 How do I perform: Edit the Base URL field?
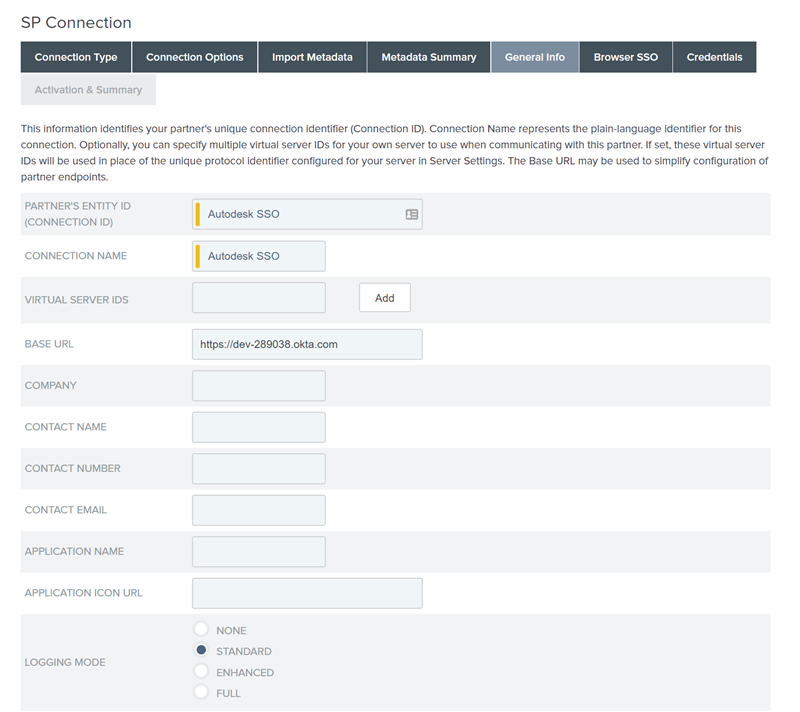(306, 344)
